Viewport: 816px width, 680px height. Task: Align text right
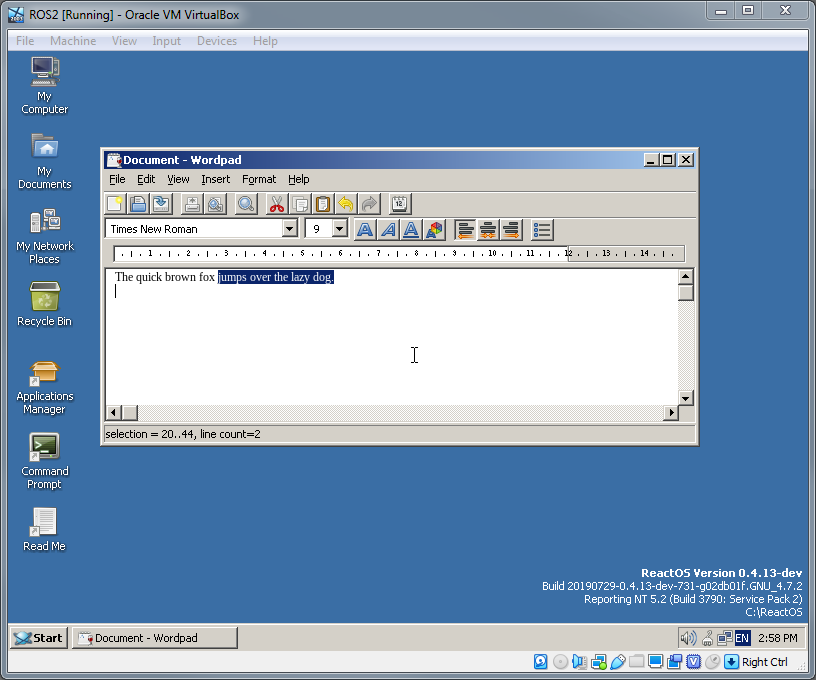[511, 229]
